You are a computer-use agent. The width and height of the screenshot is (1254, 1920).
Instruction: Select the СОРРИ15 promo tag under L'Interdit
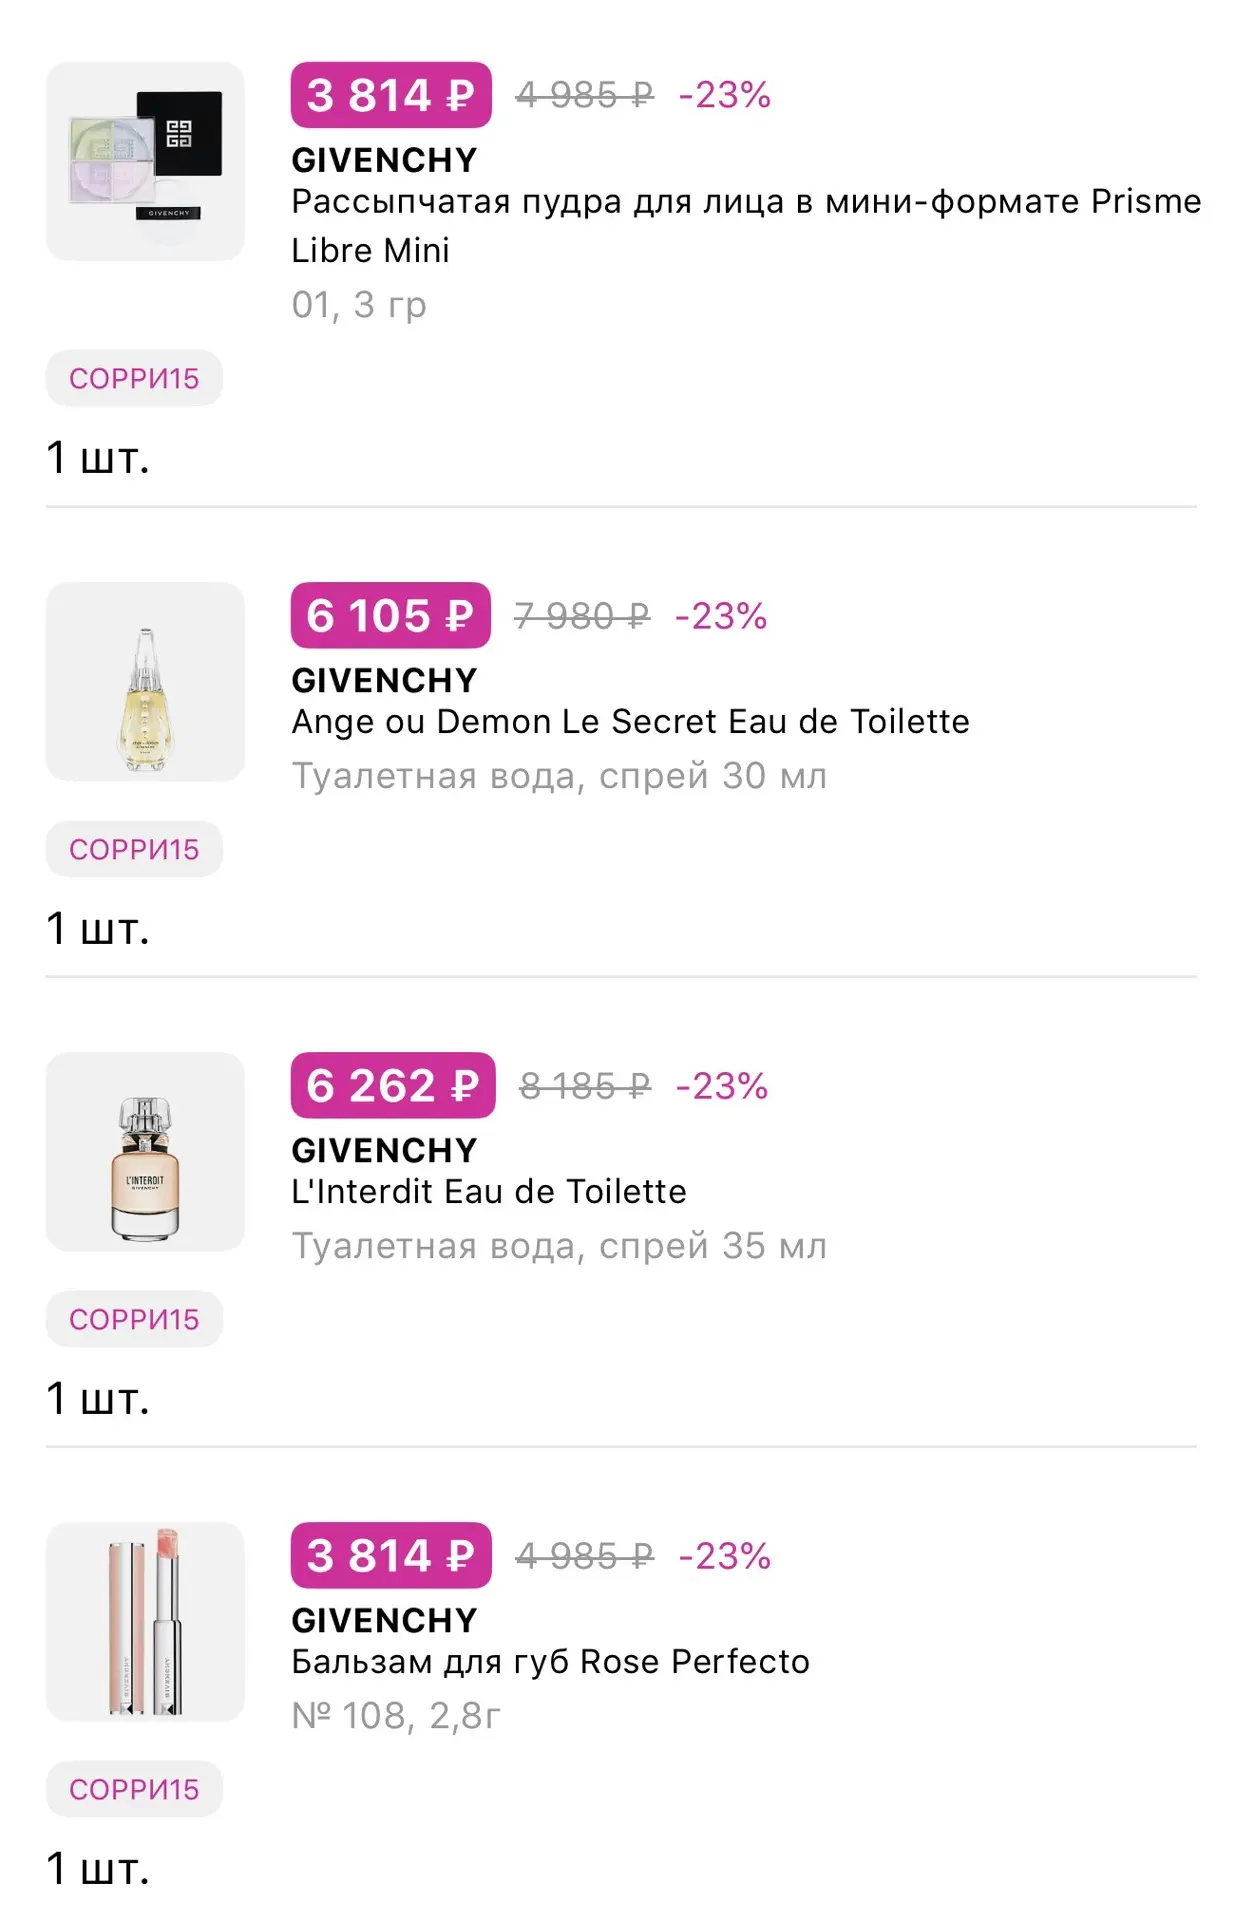pos(134,1319)
